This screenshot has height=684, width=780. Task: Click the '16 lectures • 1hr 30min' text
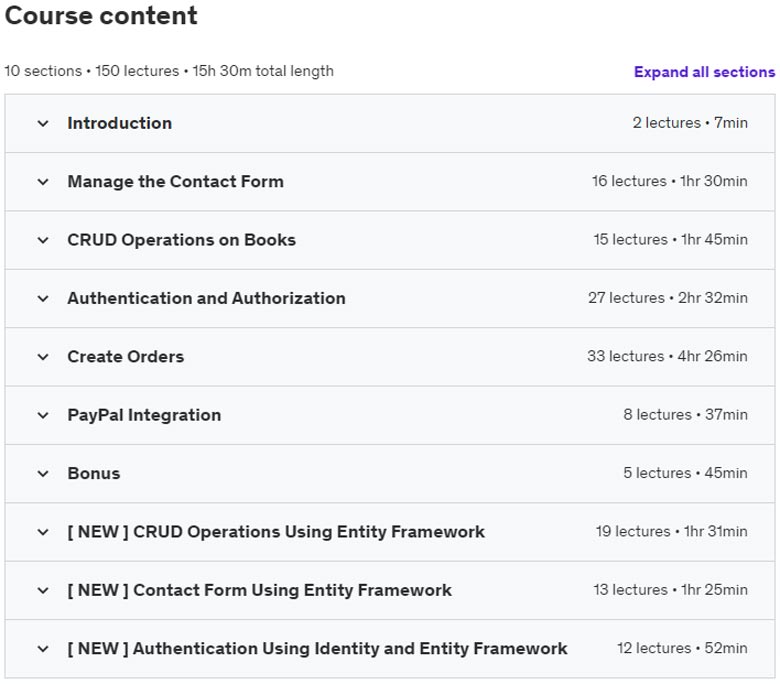point(670,181)
